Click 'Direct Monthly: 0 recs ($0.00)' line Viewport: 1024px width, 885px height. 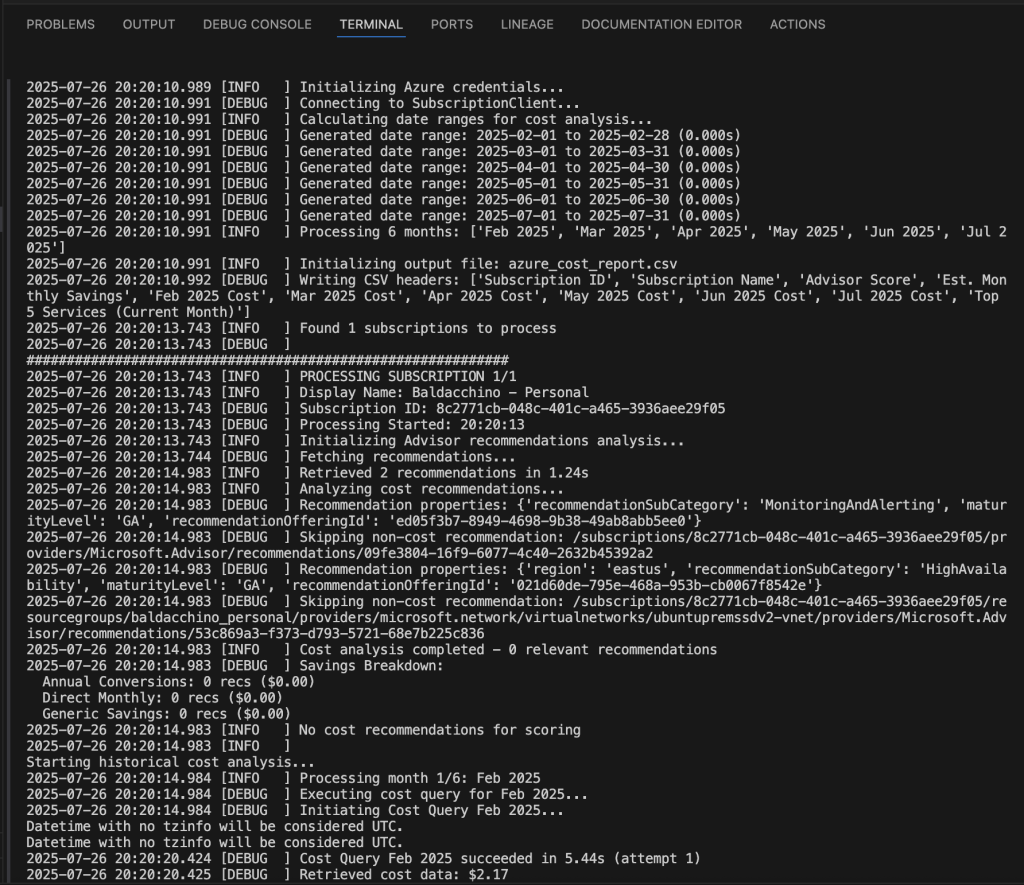pos(163,698)
